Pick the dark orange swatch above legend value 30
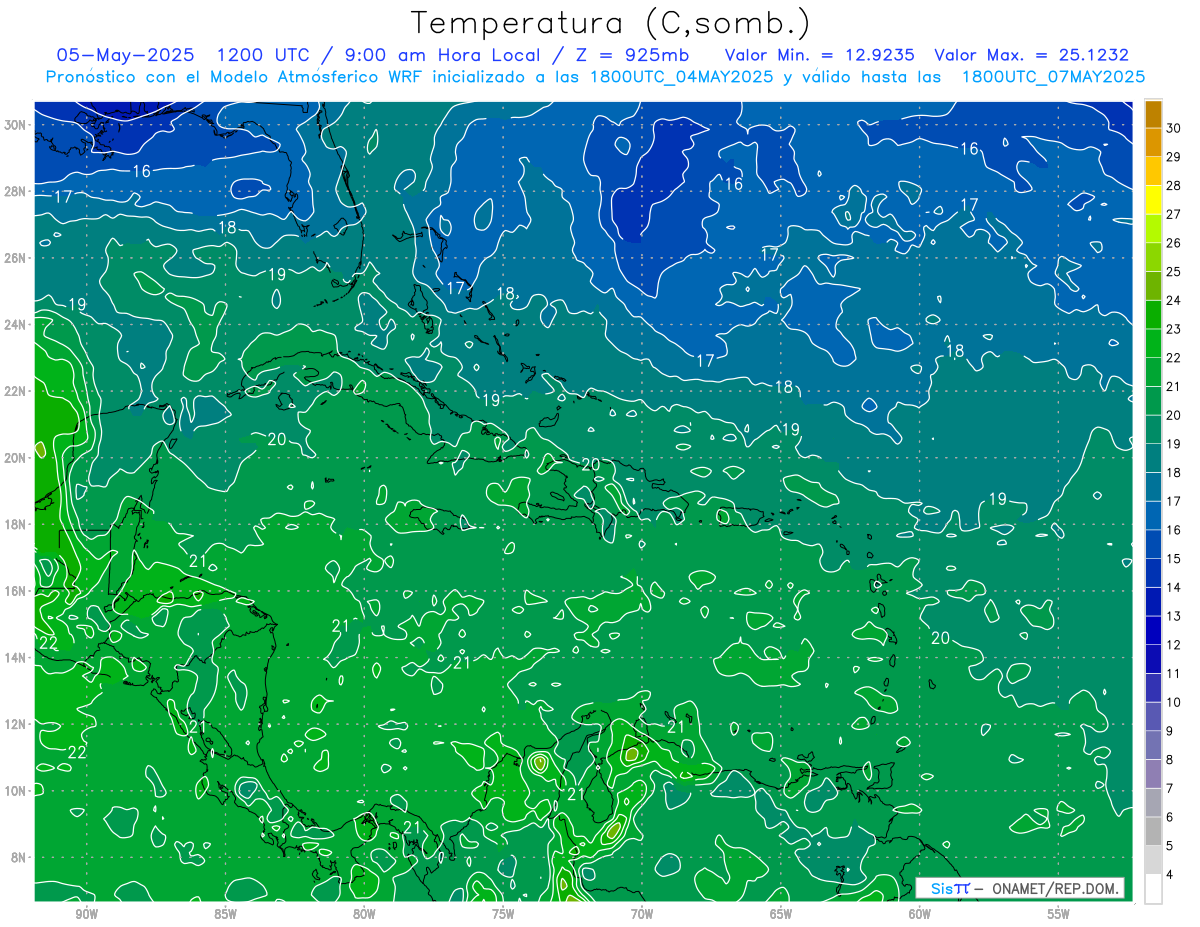Image resolution: width=1200 pixels, height=927 pixels. pyautogui.click(x=1153, y=114)
